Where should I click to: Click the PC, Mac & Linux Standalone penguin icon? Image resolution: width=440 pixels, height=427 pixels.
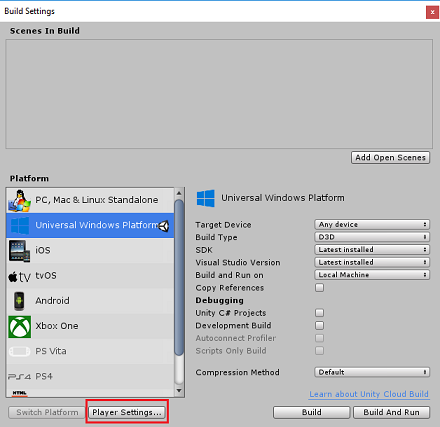pyautogui.click(x=19, y=201)
